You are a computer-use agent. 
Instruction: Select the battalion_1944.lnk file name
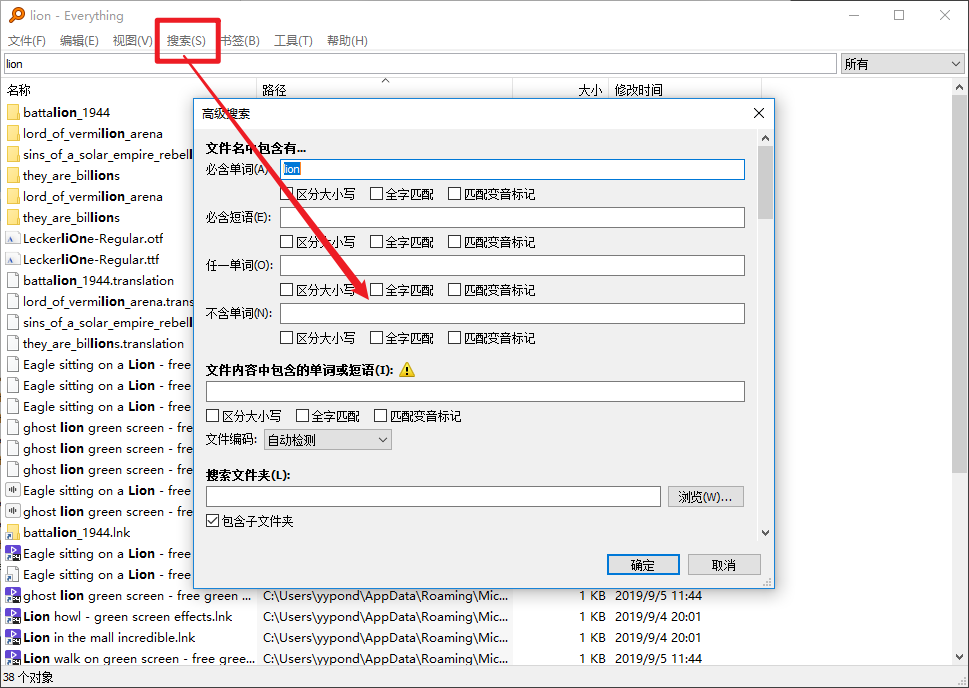tap(77, 533)
